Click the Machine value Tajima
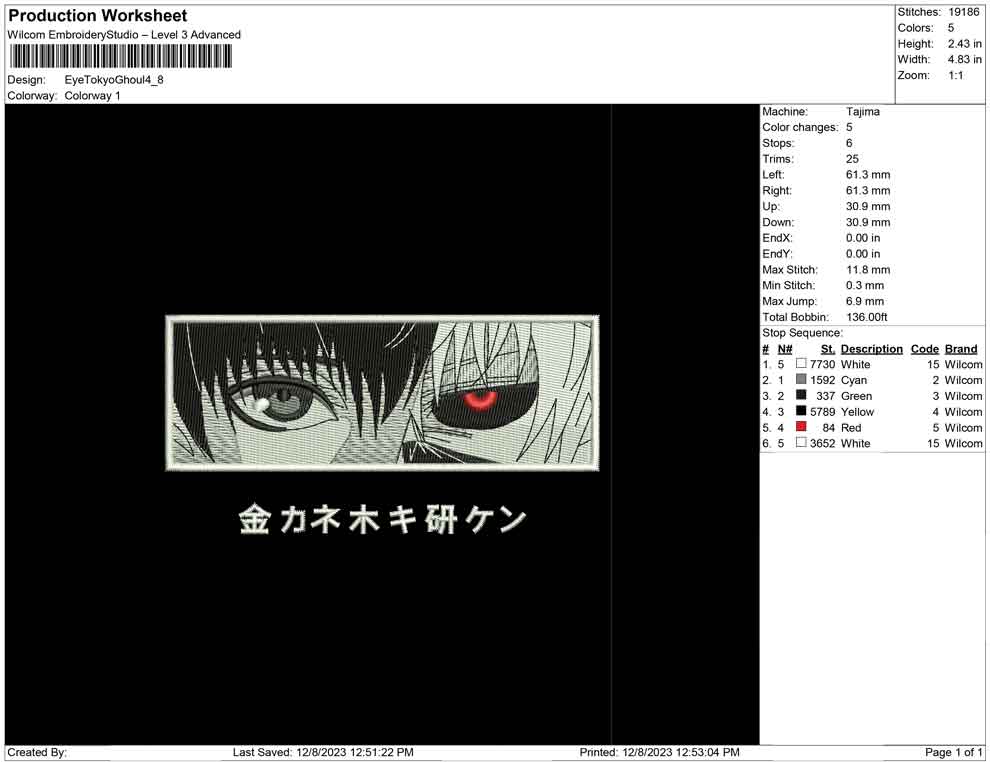This screenshot has width=990, height=762. (862, 112)
